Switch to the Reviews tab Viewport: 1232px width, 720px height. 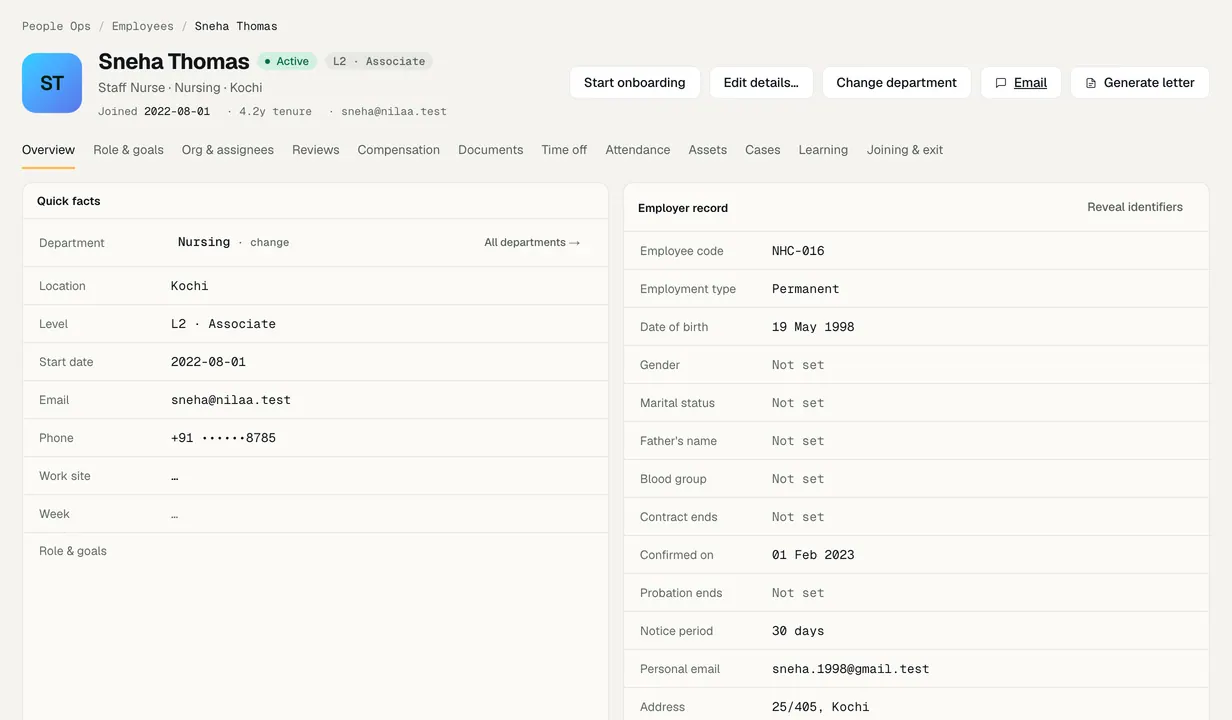pyautogui.click(x=316, y=150)
